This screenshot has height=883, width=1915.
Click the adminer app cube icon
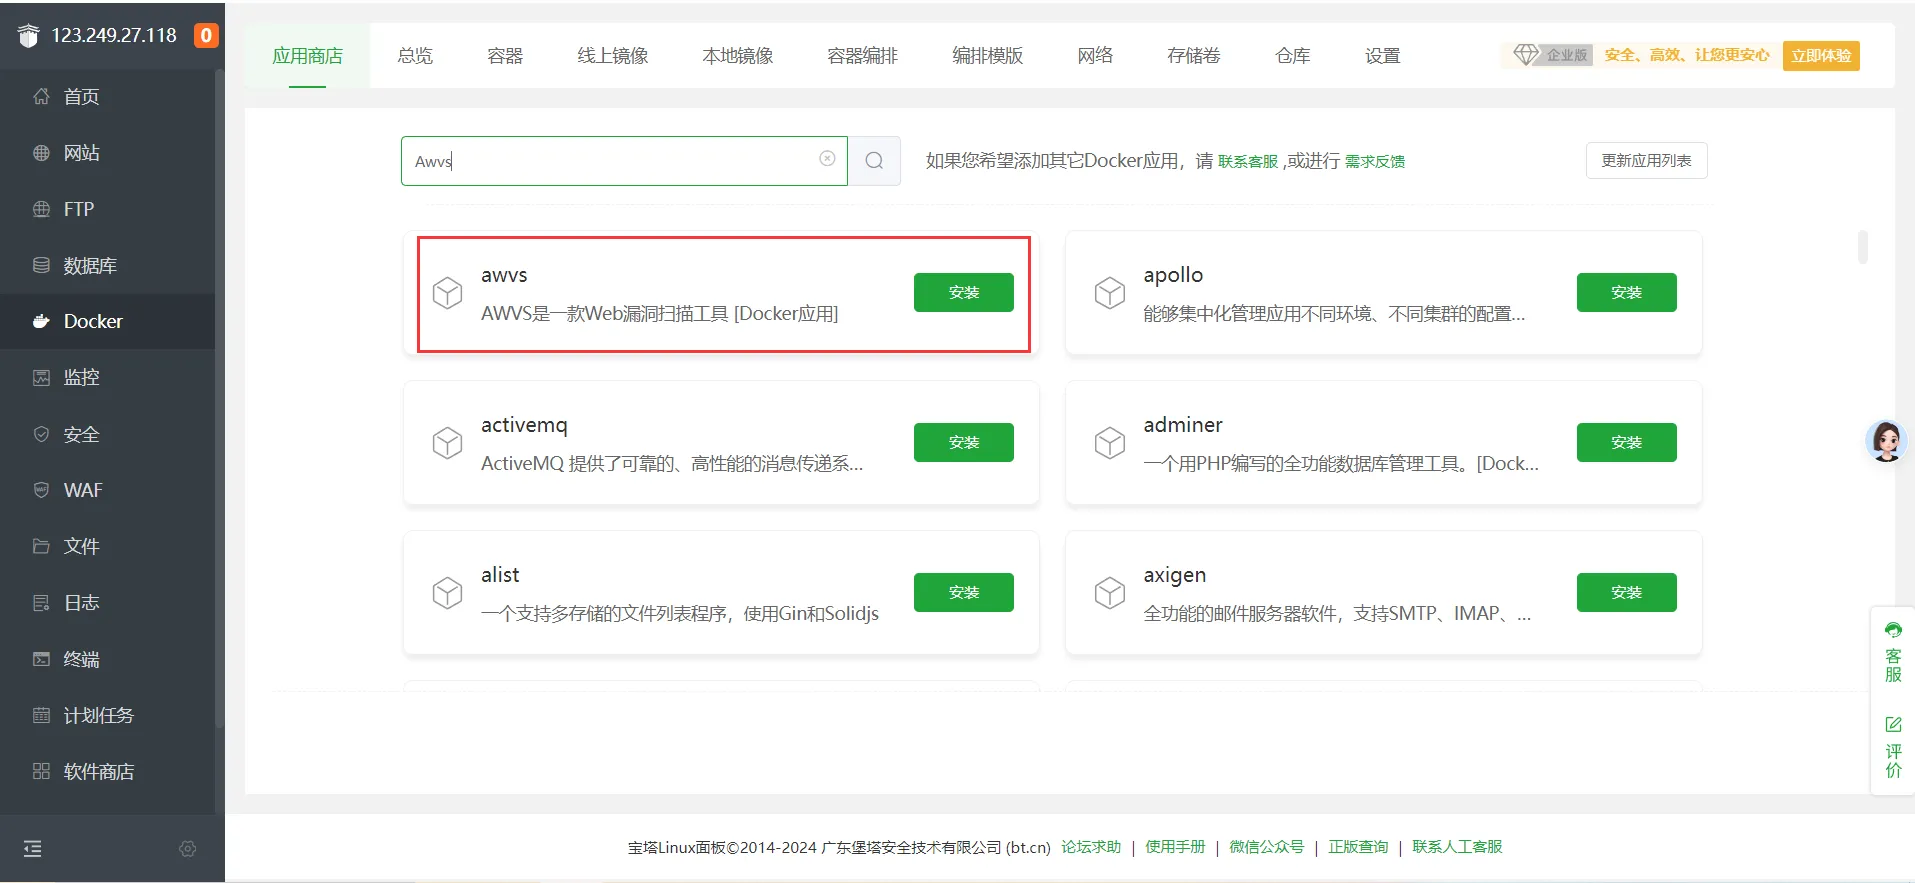coord(1110,443)
